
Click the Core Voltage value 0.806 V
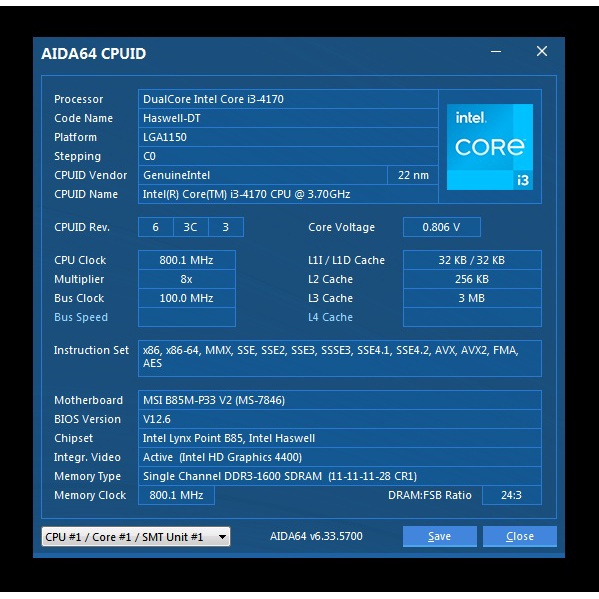coord(442,227)
